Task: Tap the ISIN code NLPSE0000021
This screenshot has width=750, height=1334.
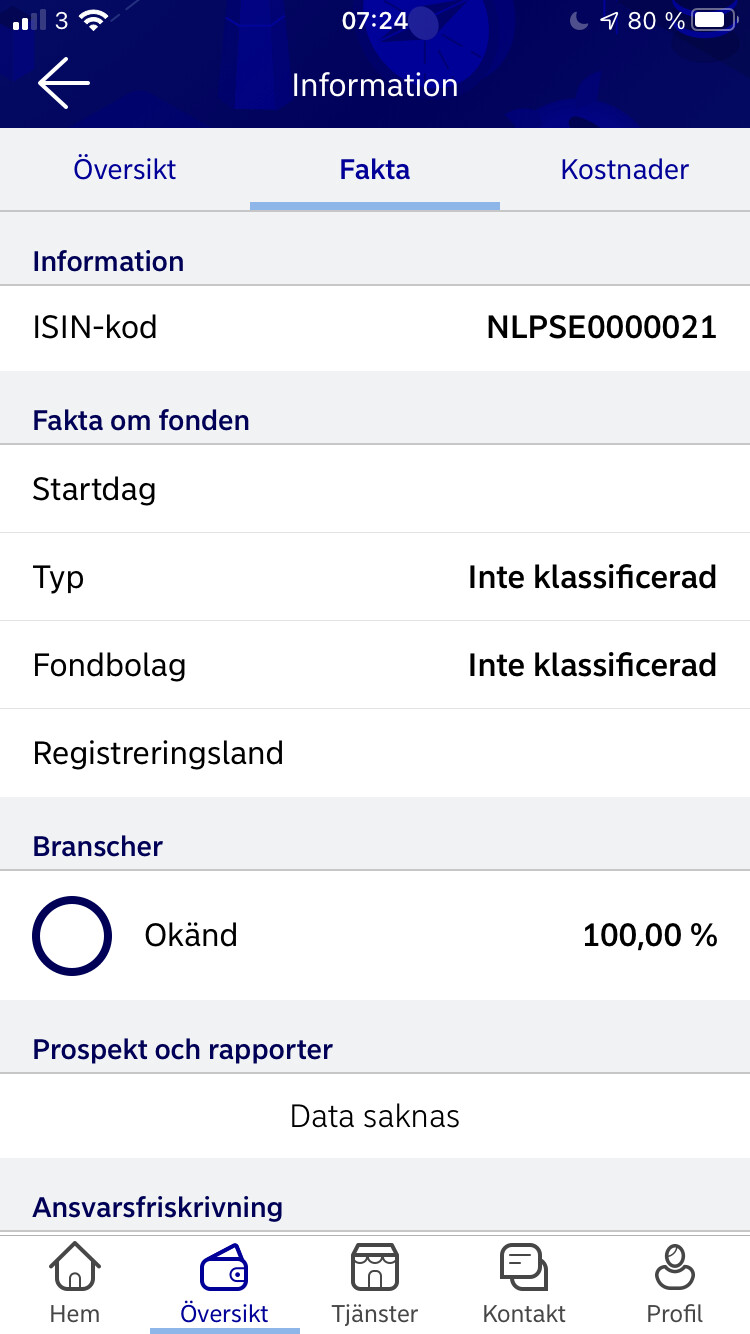Action: pyautogui.click(x=601, y=328)
